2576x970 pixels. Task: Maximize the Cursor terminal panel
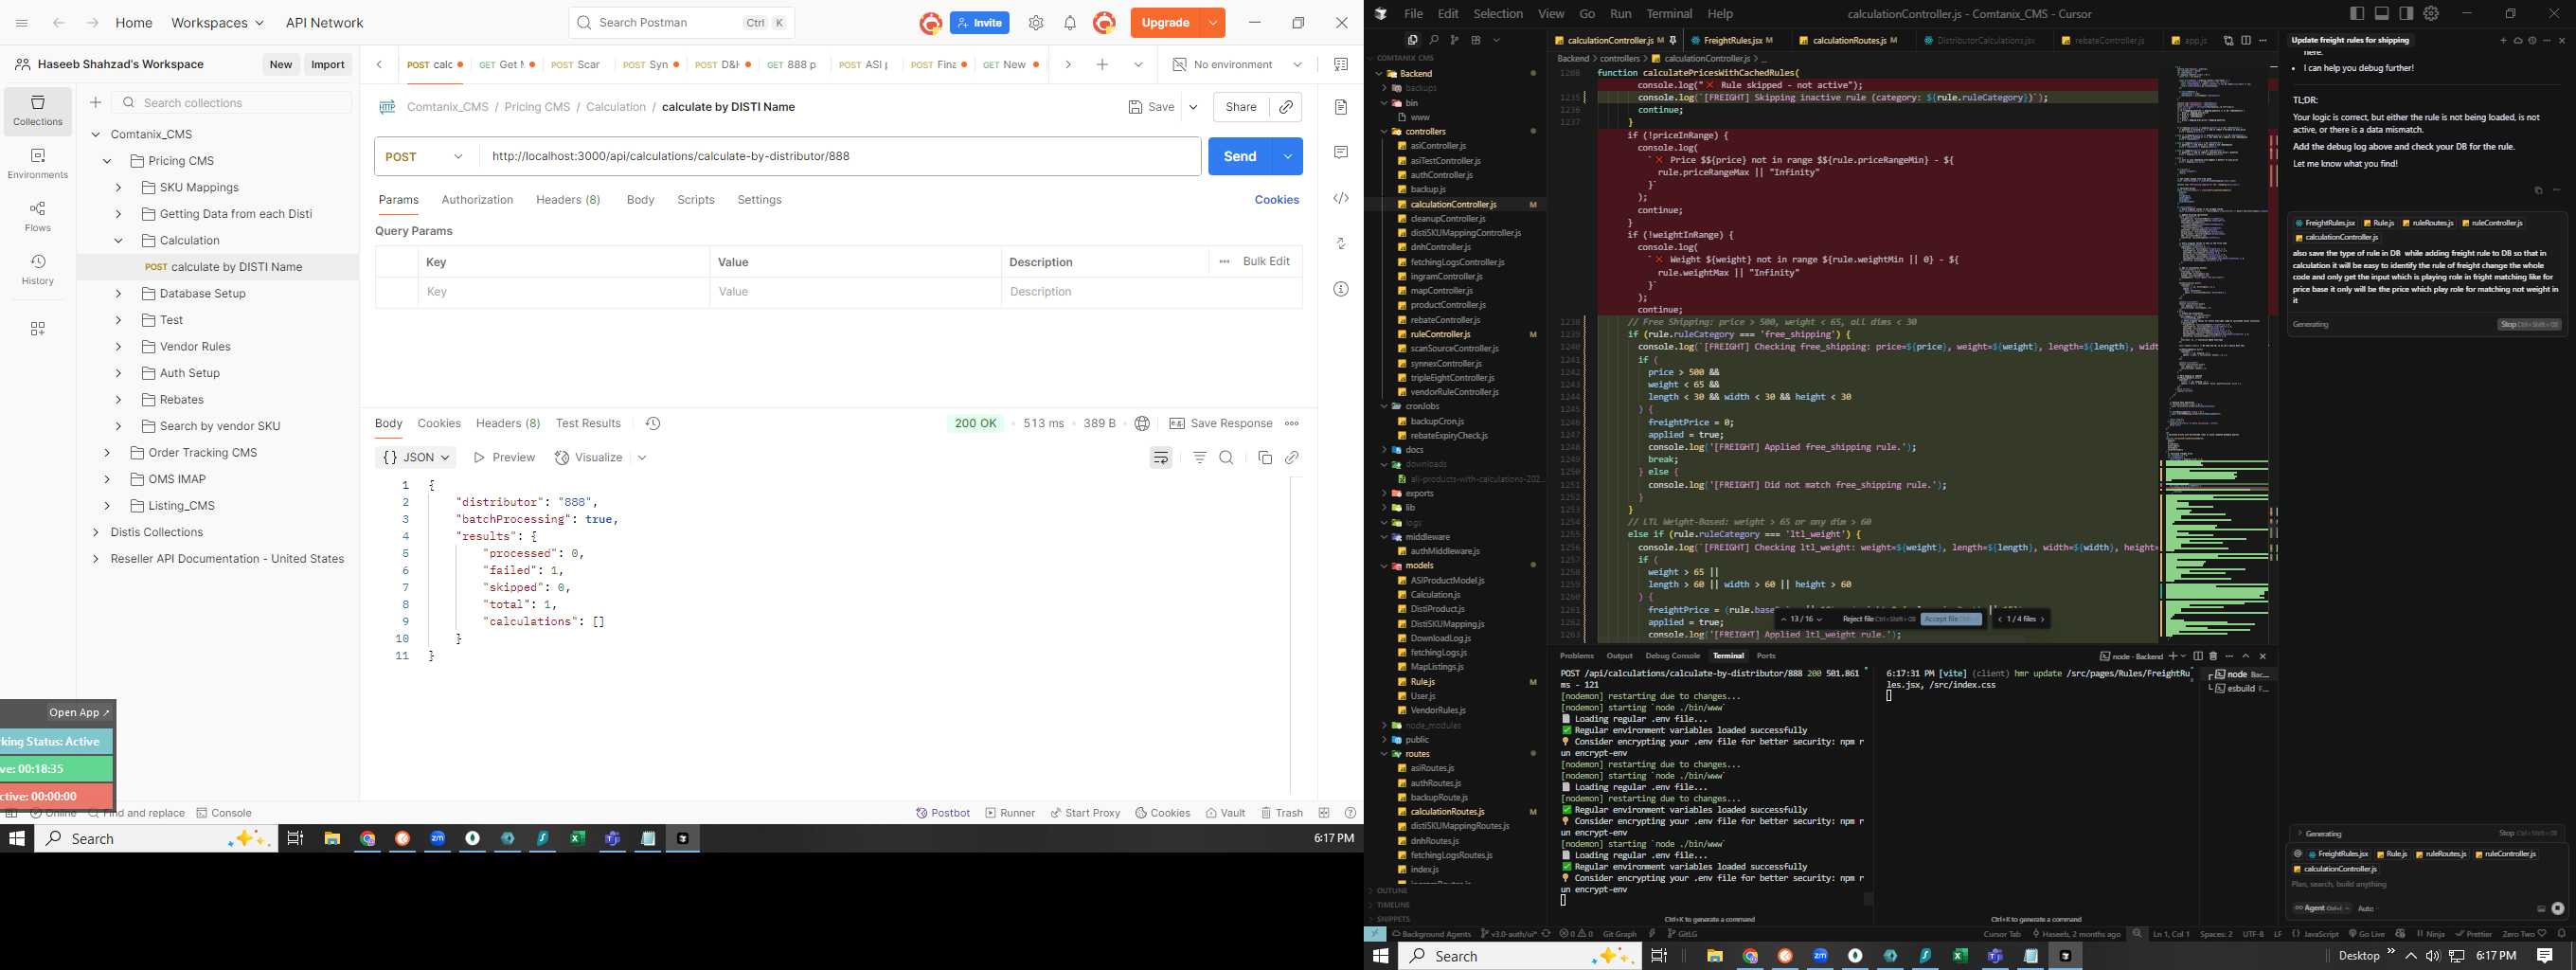pyautogui.click(x=2246, y=656)
